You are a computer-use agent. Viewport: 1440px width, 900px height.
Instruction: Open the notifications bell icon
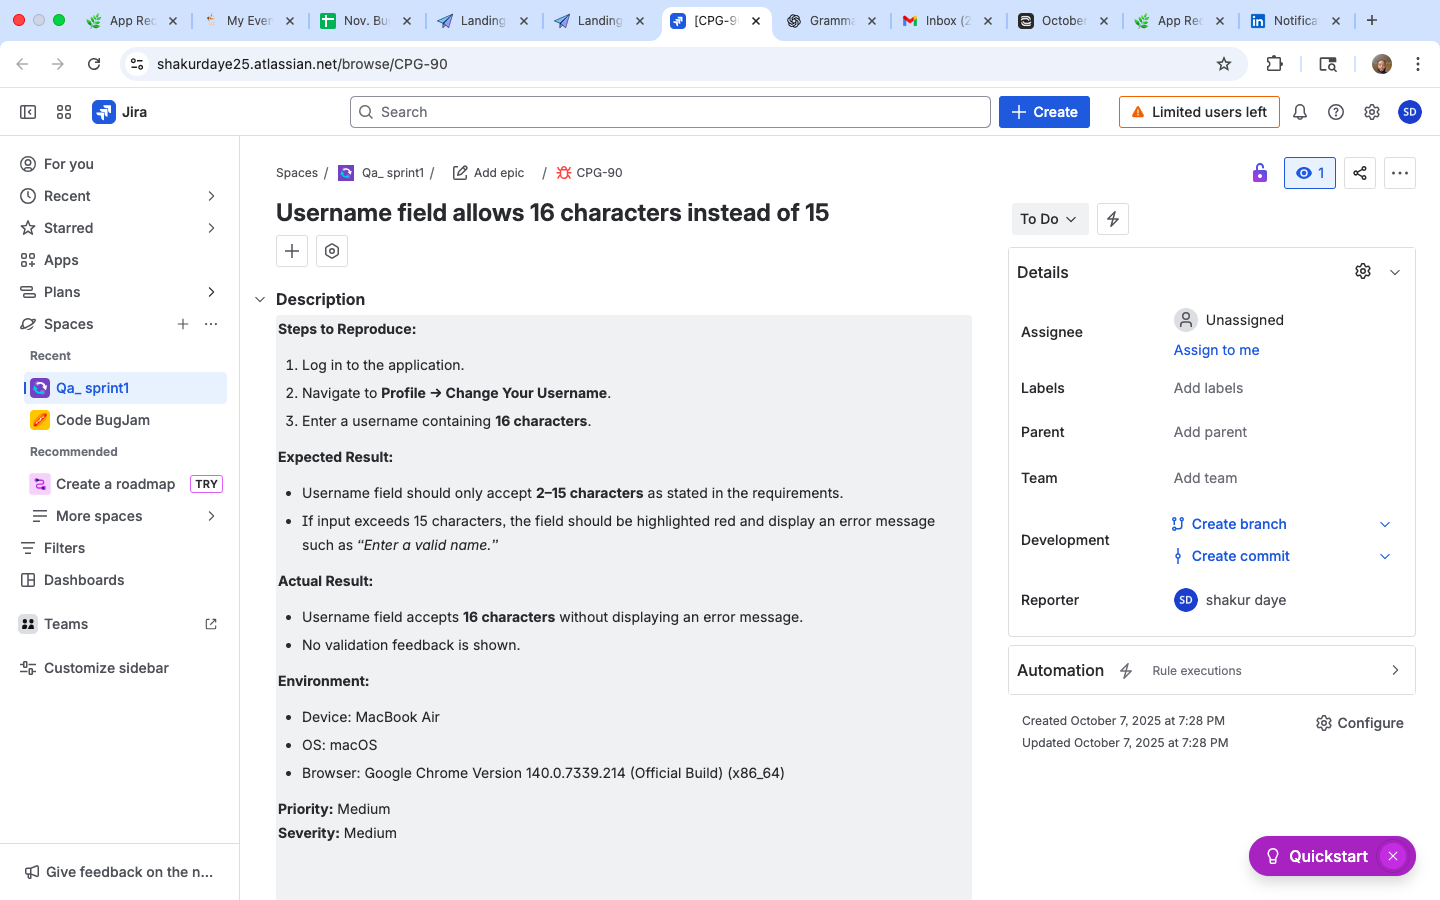click(x=1300, y=112)
